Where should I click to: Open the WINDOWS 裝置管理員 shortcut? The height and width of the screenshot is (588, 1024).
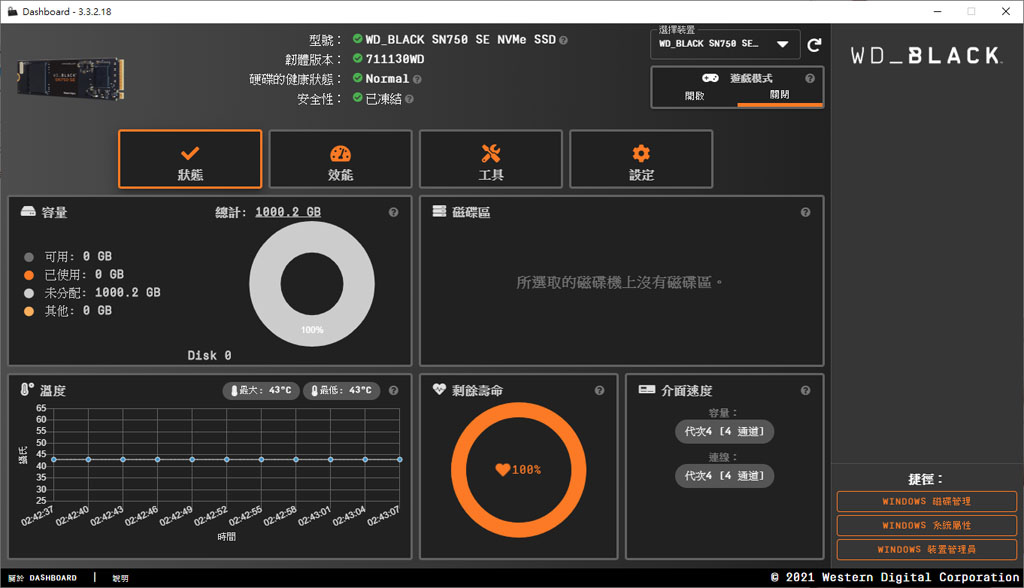[927, 549]
